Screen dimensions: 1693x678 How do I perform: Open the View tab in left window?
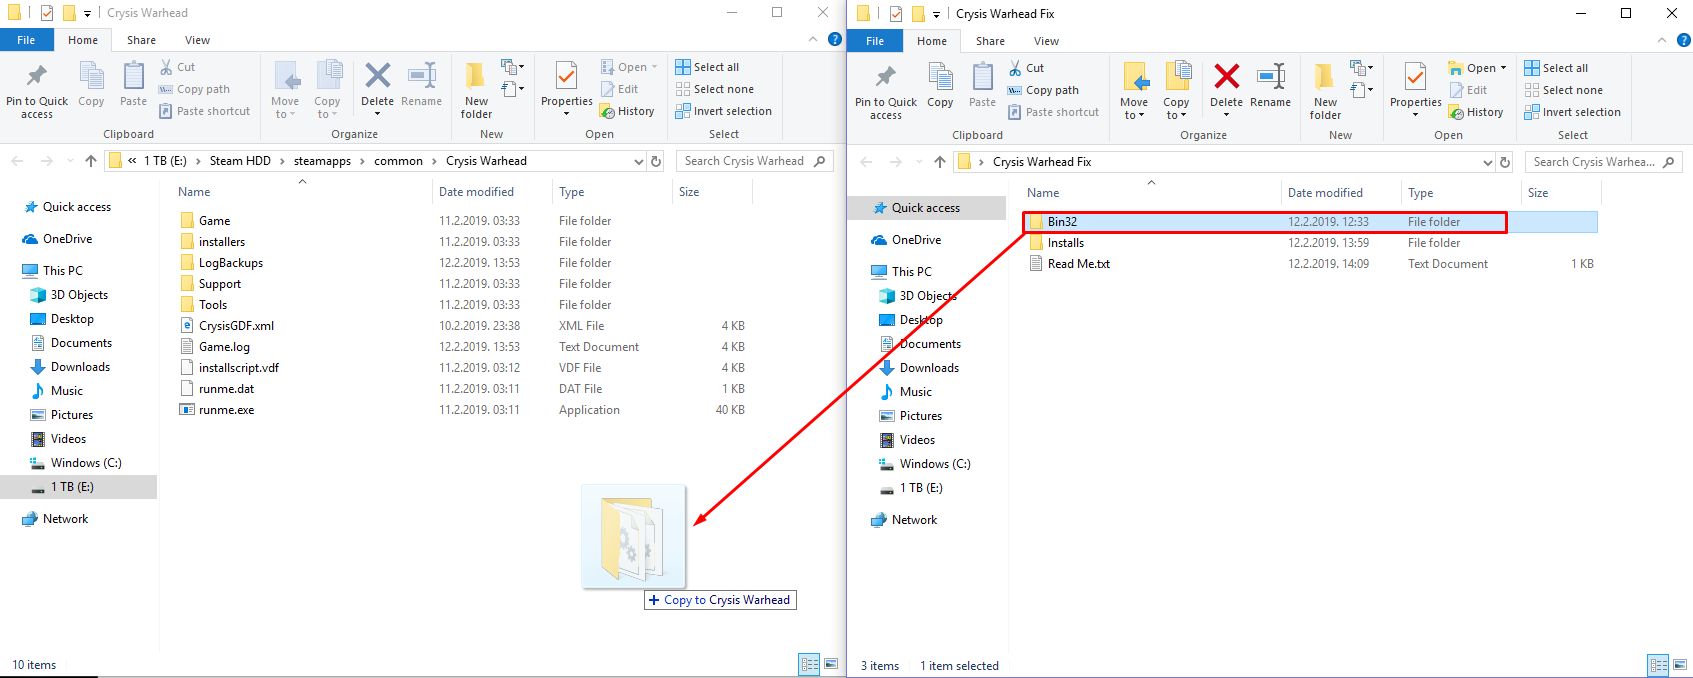pos(197,40)
